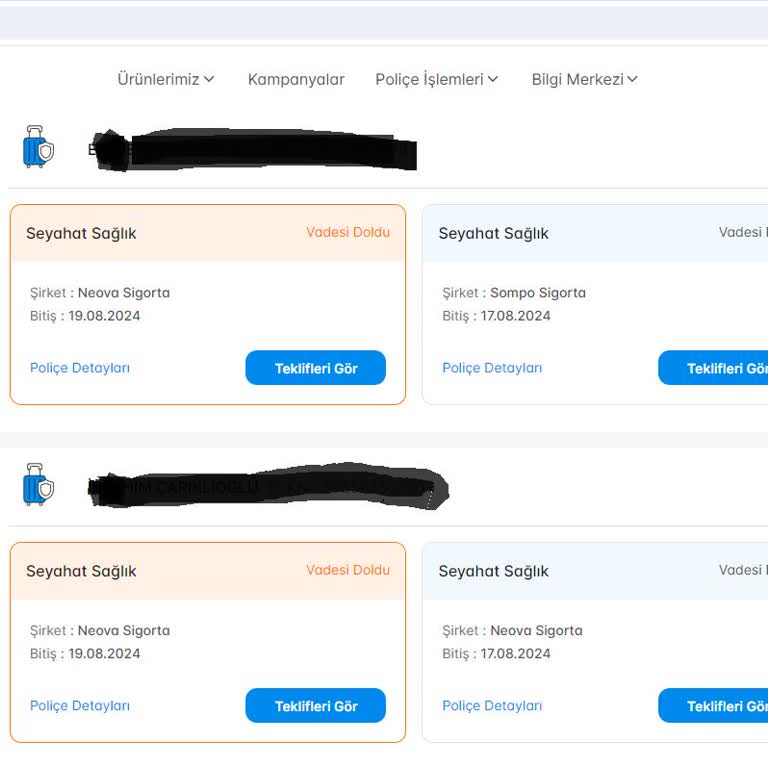Open Poliçe Detayları on the expired Neova card in the lower row
Viewport: 768px width, 768px height.
(80, 706)
